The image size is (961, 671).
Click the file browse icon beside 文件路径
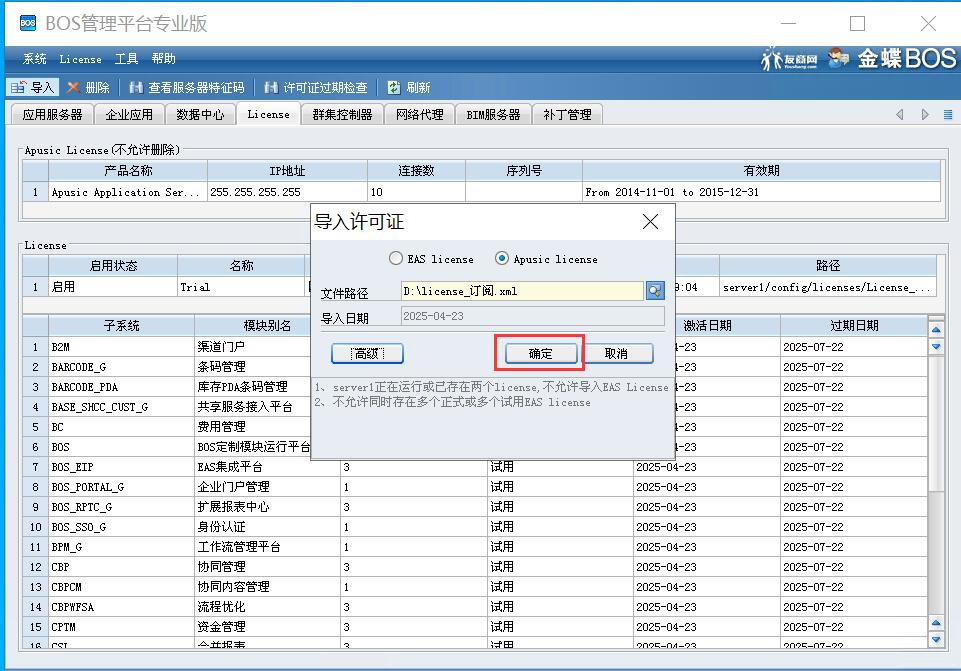(x=655, y=290)
